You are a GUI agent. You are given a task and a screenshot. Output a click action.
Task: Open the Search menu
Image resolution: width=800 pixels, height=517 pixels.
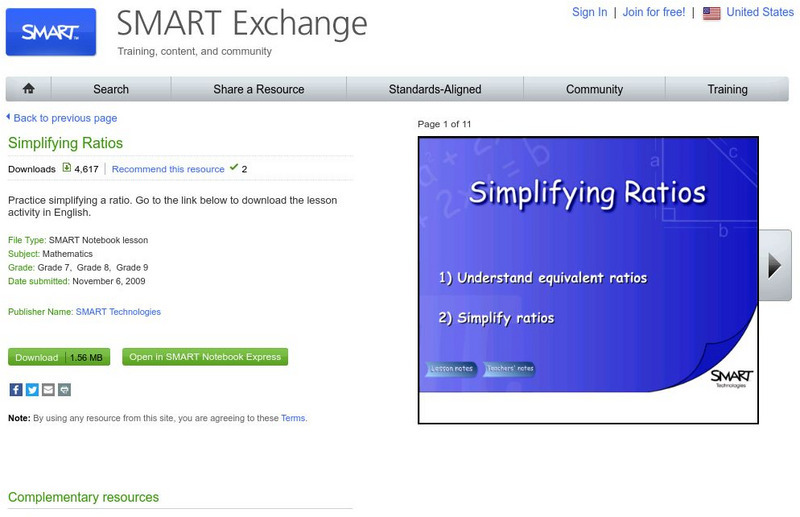[x=111, y=89]
